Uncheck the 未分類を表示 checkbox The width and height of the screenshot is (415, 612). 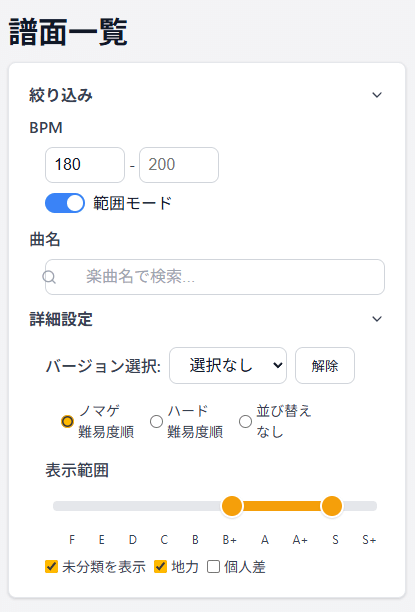pyautogui.click(x=52, y=566)
